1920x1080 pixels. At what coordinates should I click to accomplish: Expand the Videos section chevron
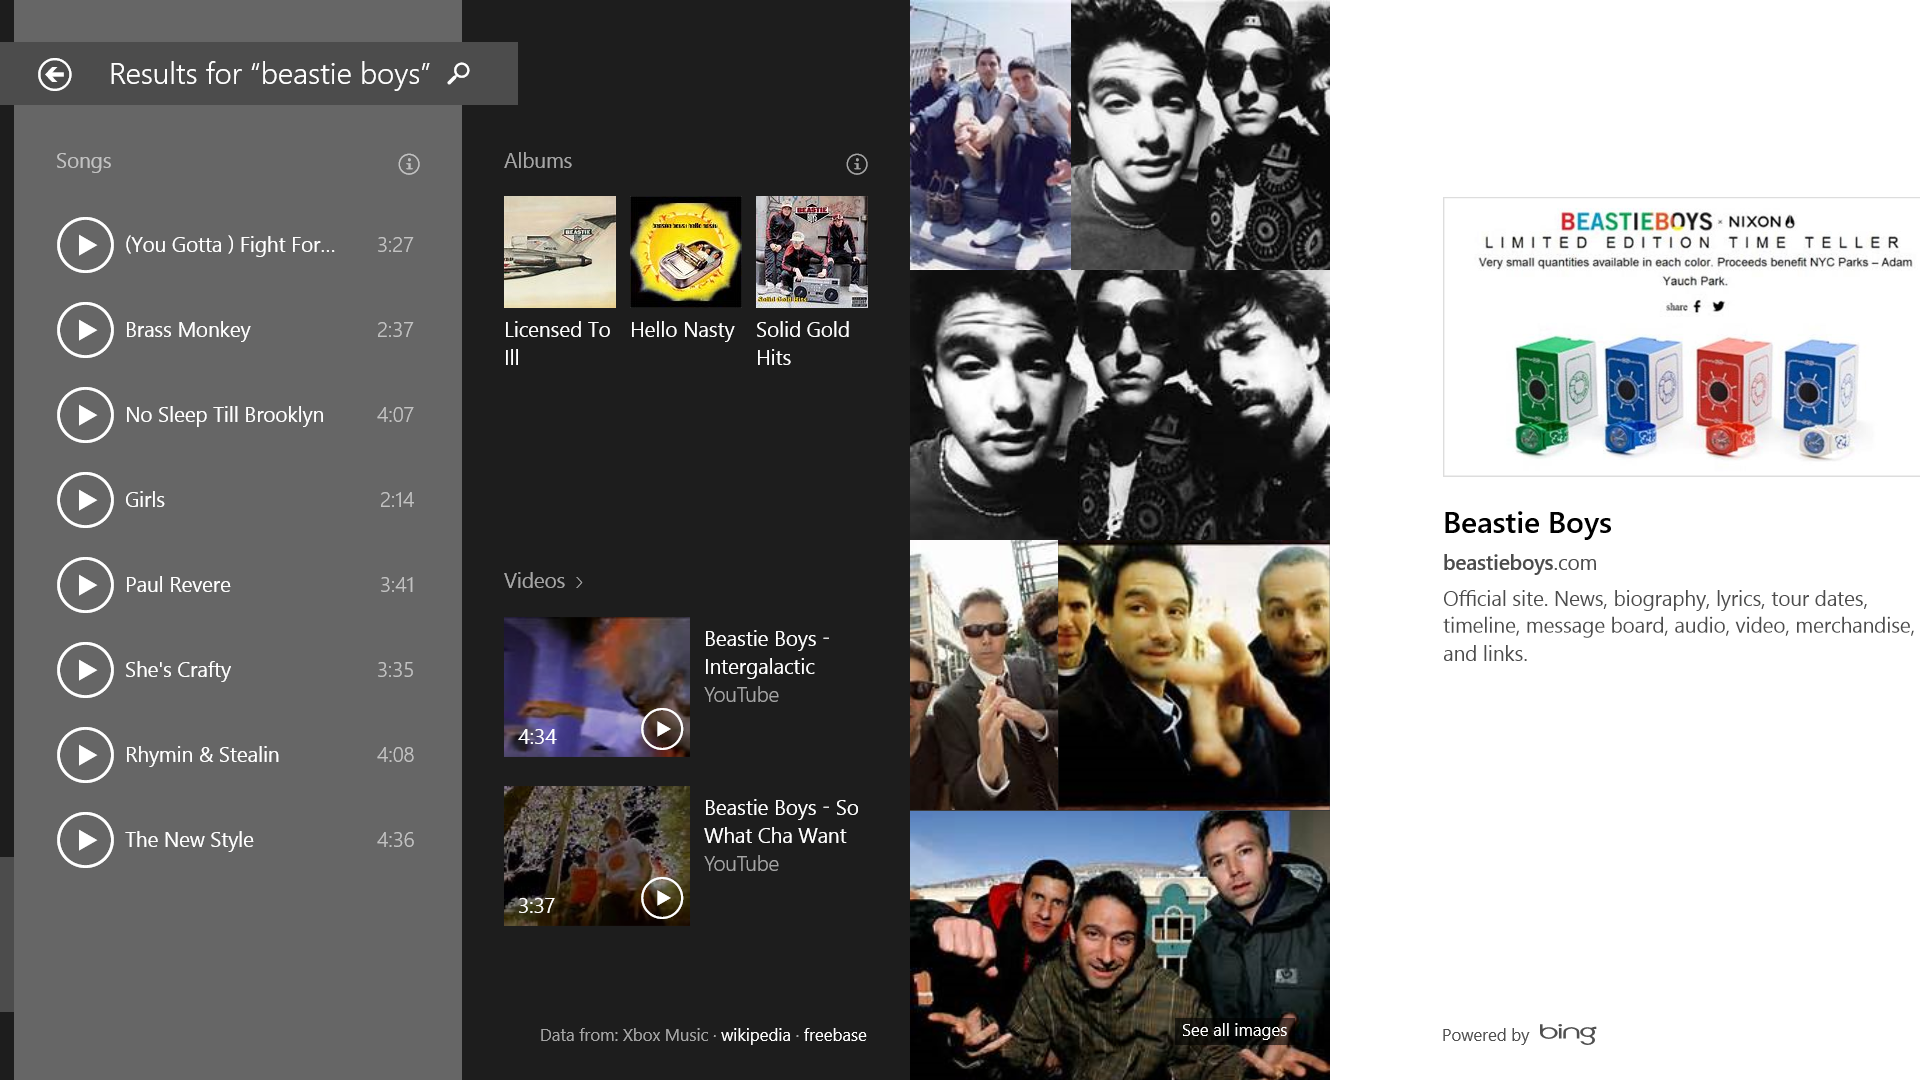pos(579,582)
